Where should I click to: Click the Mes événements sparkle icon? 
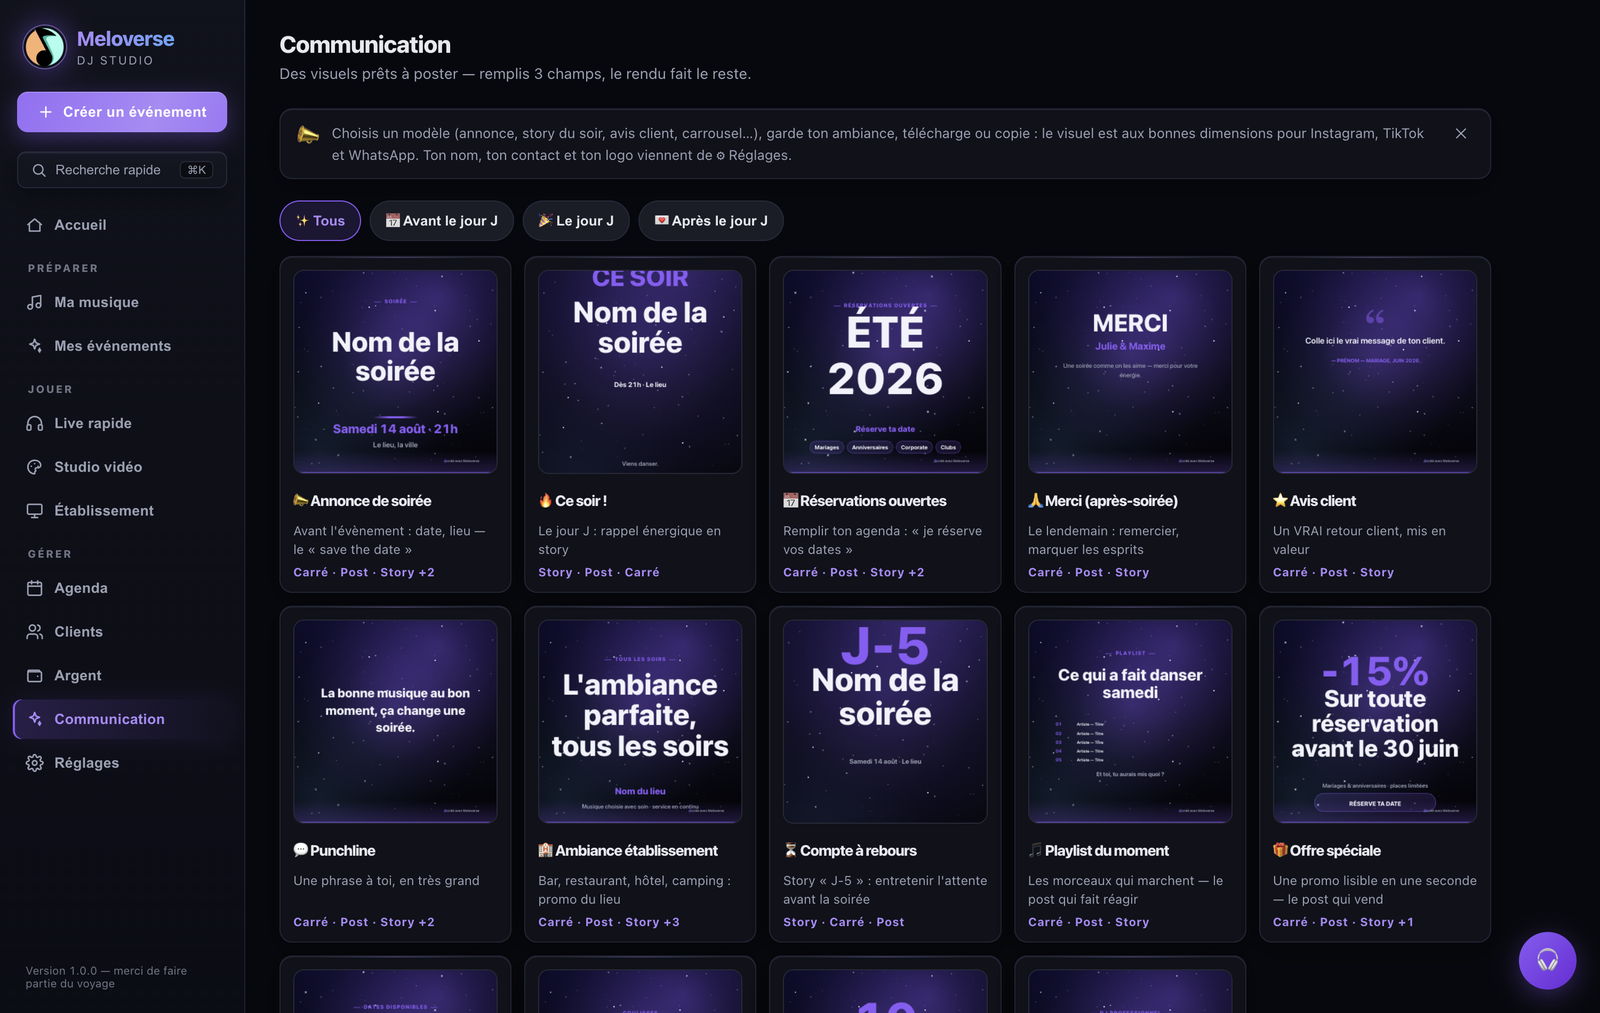[35, 346]
